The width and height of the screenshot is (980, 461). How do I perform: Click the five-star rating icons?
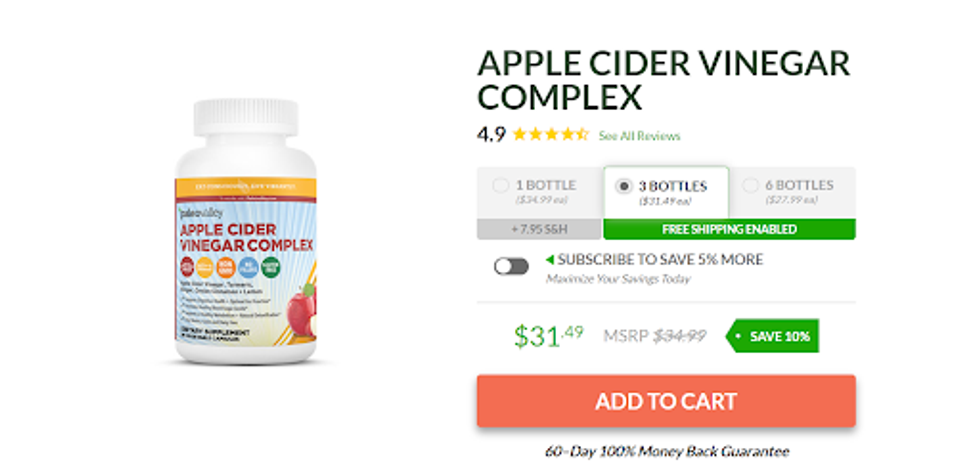(551, 134)
